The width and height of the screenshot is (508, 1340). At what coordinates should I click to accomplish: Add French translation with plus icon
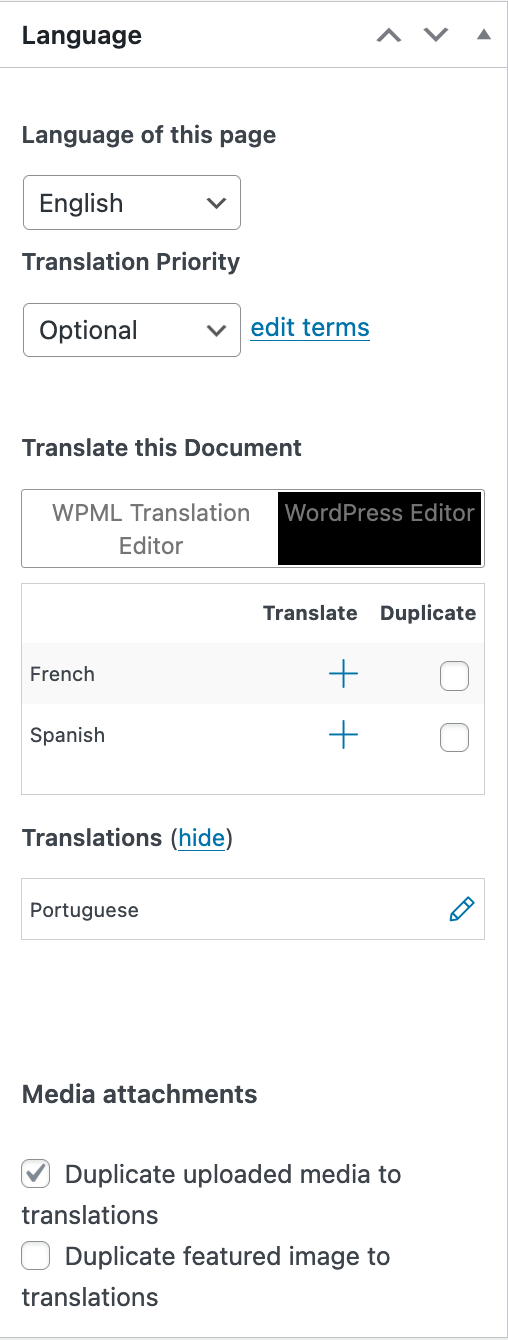343,675
